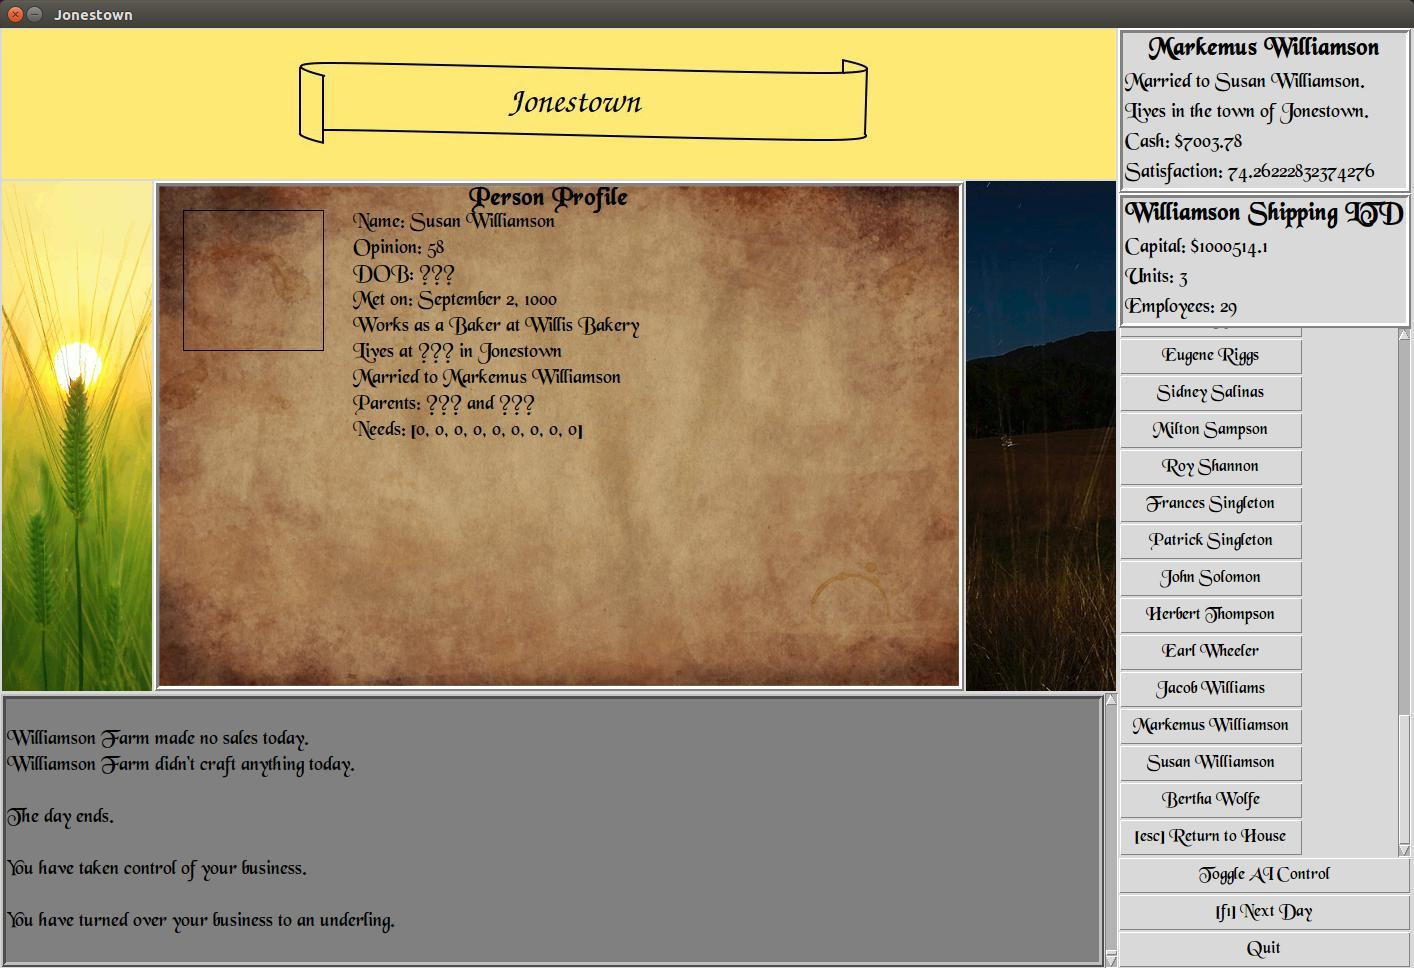This screenshot has height=968, width=1414.
Task: Choose Susan Williamson in the people list
Action: tap(1211, 762)
